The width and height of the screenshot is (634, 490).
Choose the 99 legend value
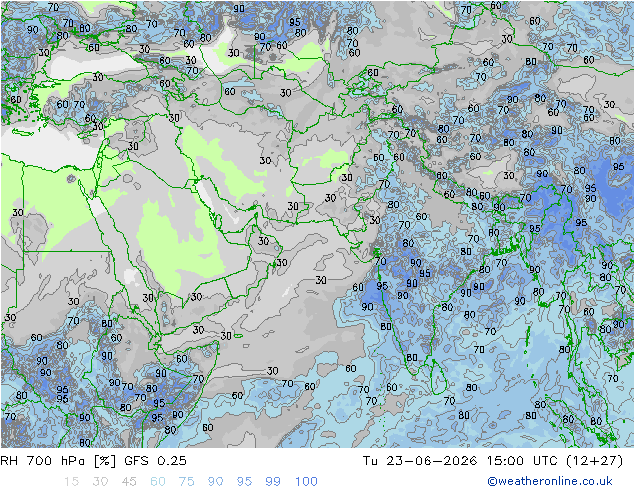tap(273, 482)
